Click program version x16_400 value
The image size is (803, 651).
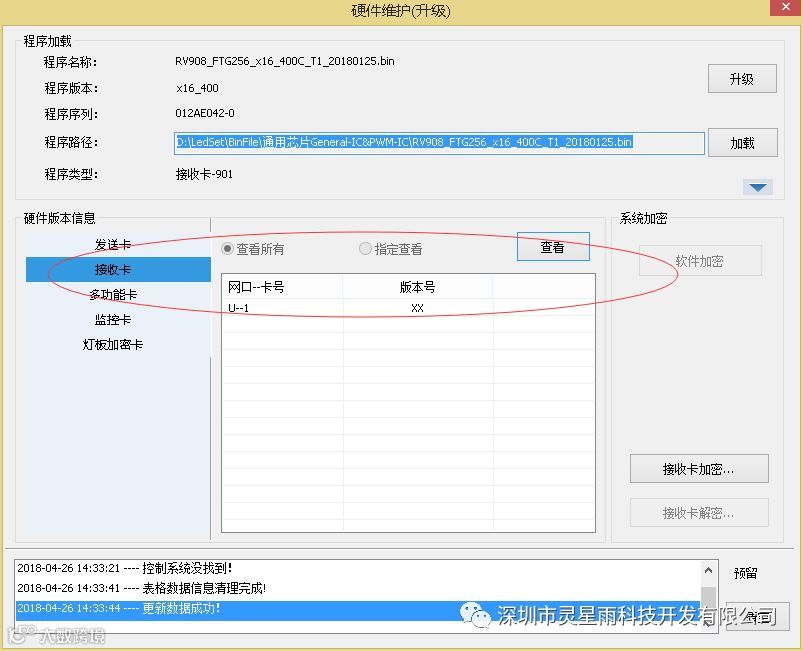(x=197, y=88)
